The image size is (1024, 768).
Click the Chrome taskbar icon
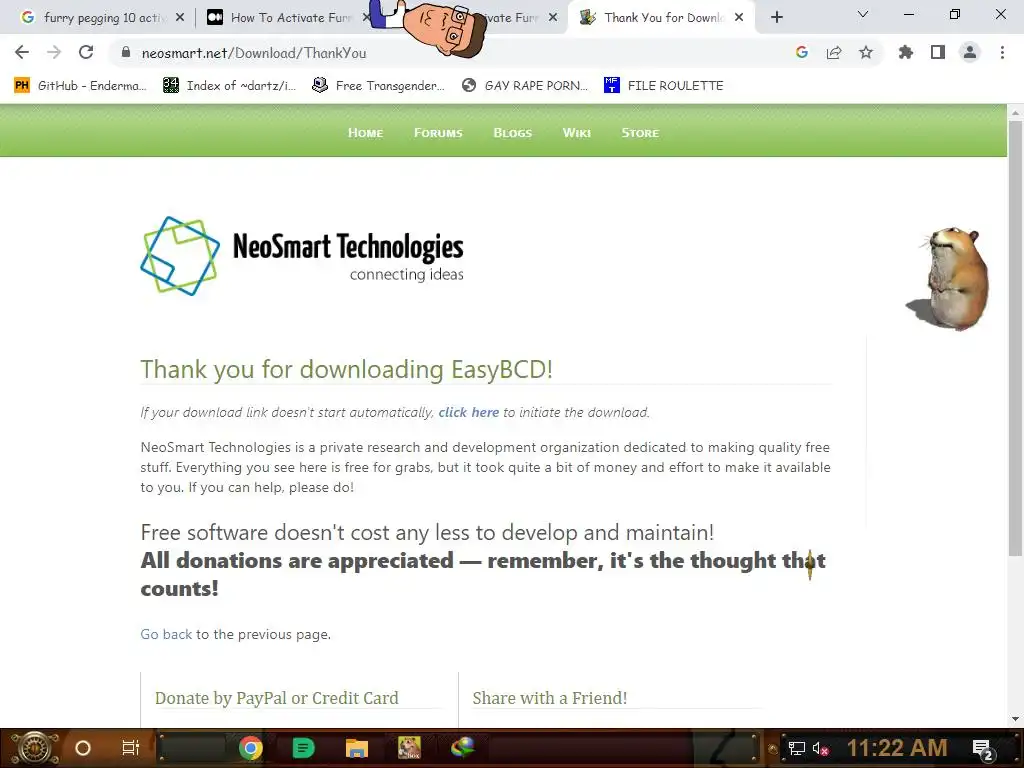click(251, 748)
